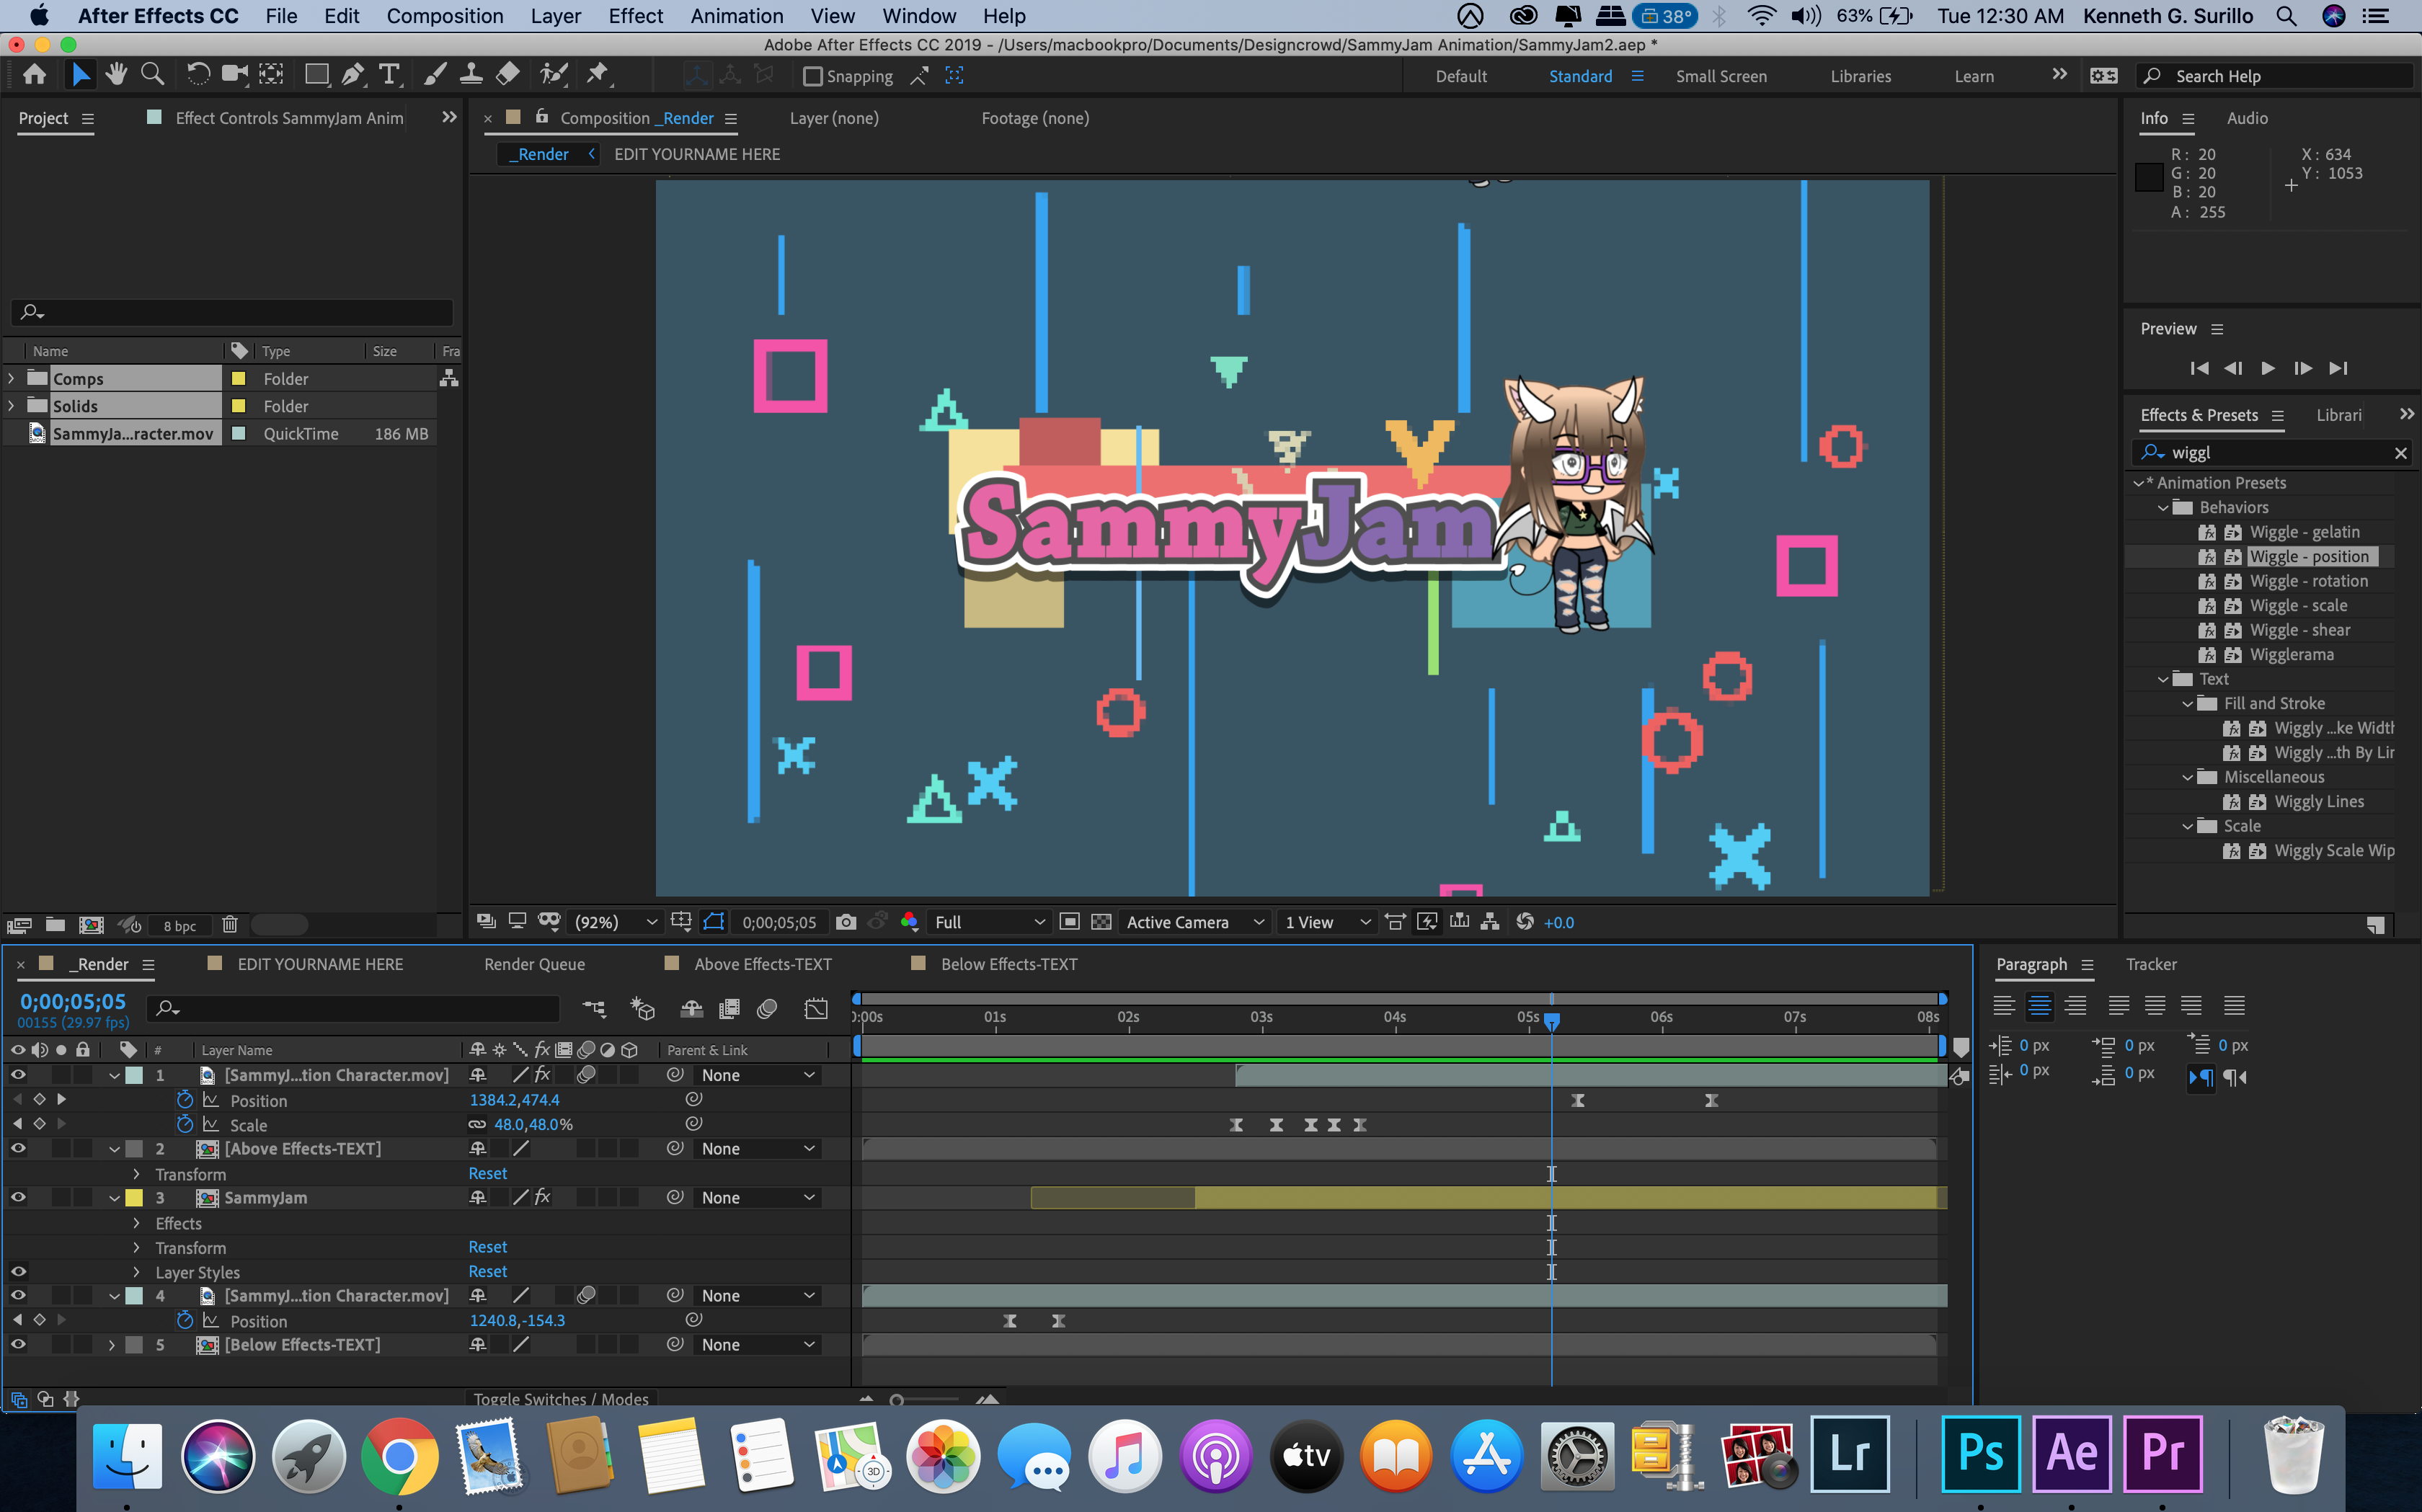Expand the Comps folder in Project

point(12,378)
